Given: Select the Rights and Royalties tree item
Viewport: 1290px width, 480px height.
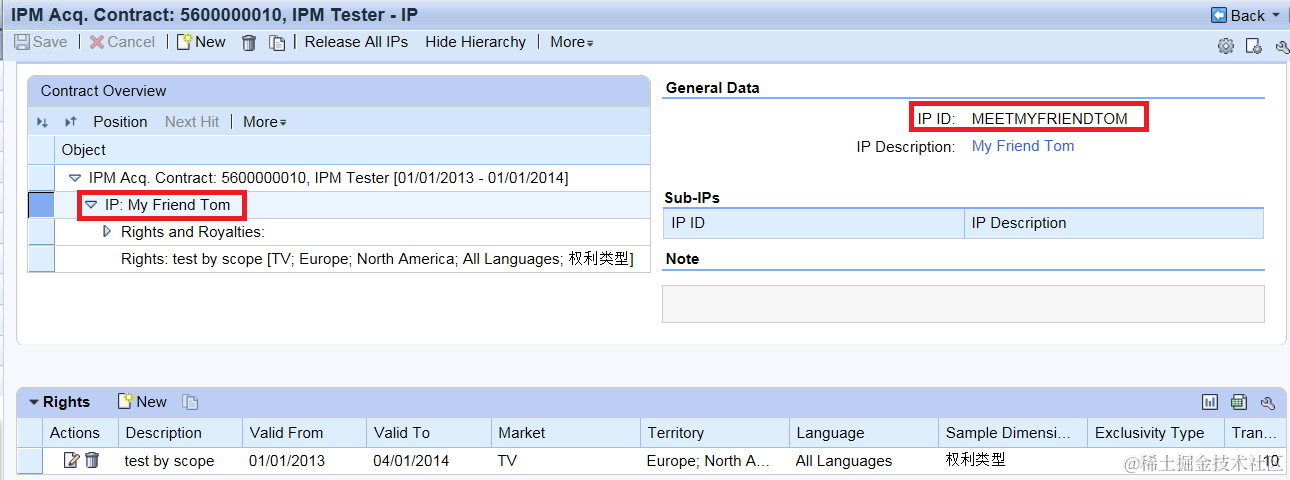Looking at the screenshot, I should click(192, 232).
